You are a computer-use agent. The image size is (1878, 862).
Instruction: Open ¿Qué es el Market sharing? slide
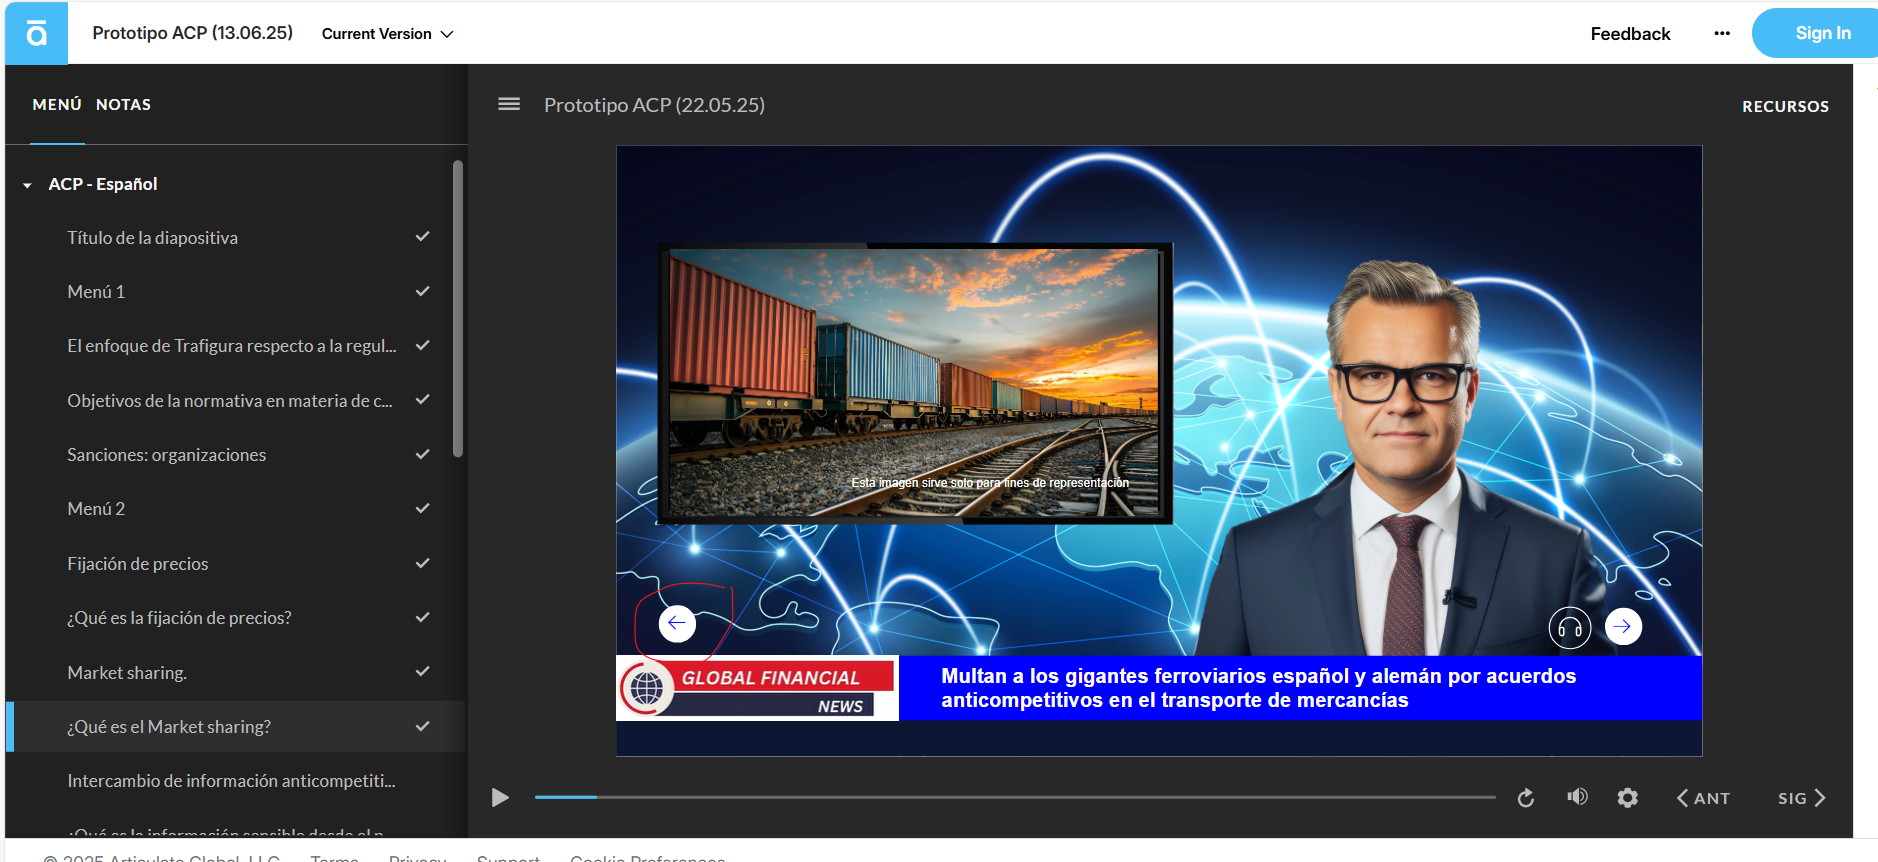point(236,727)
